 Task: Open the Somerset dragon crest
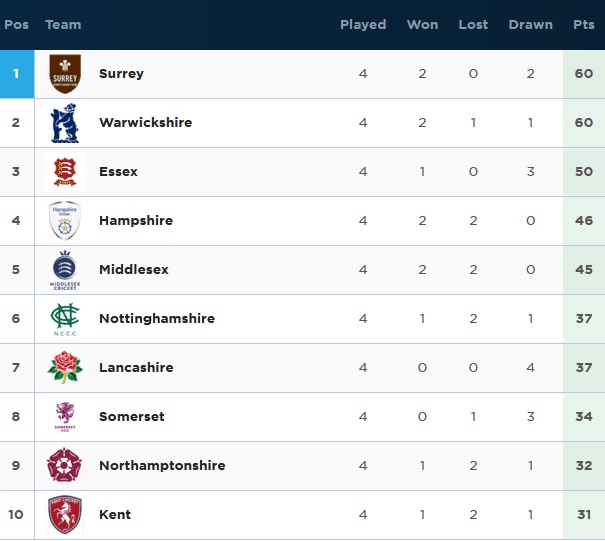65,417
